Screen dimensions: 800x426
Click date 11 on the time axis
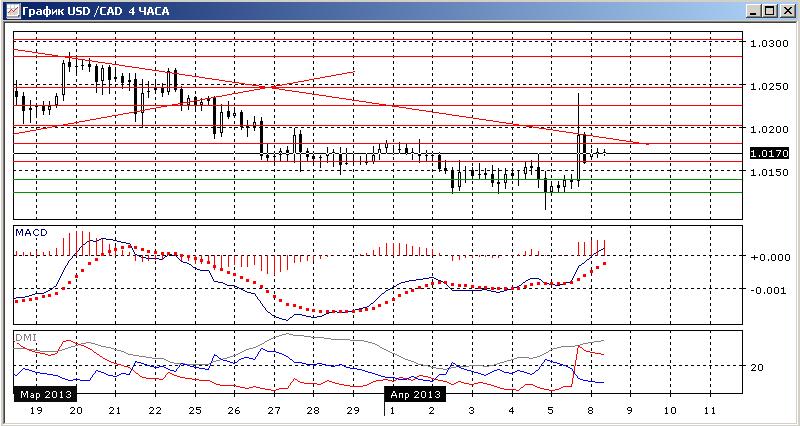[x=709, y=410]
